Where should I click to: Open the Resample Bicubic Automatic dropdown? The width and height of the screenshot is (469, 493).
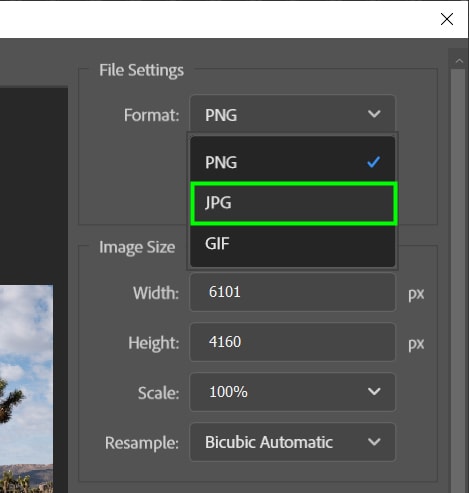click(292, 442)
